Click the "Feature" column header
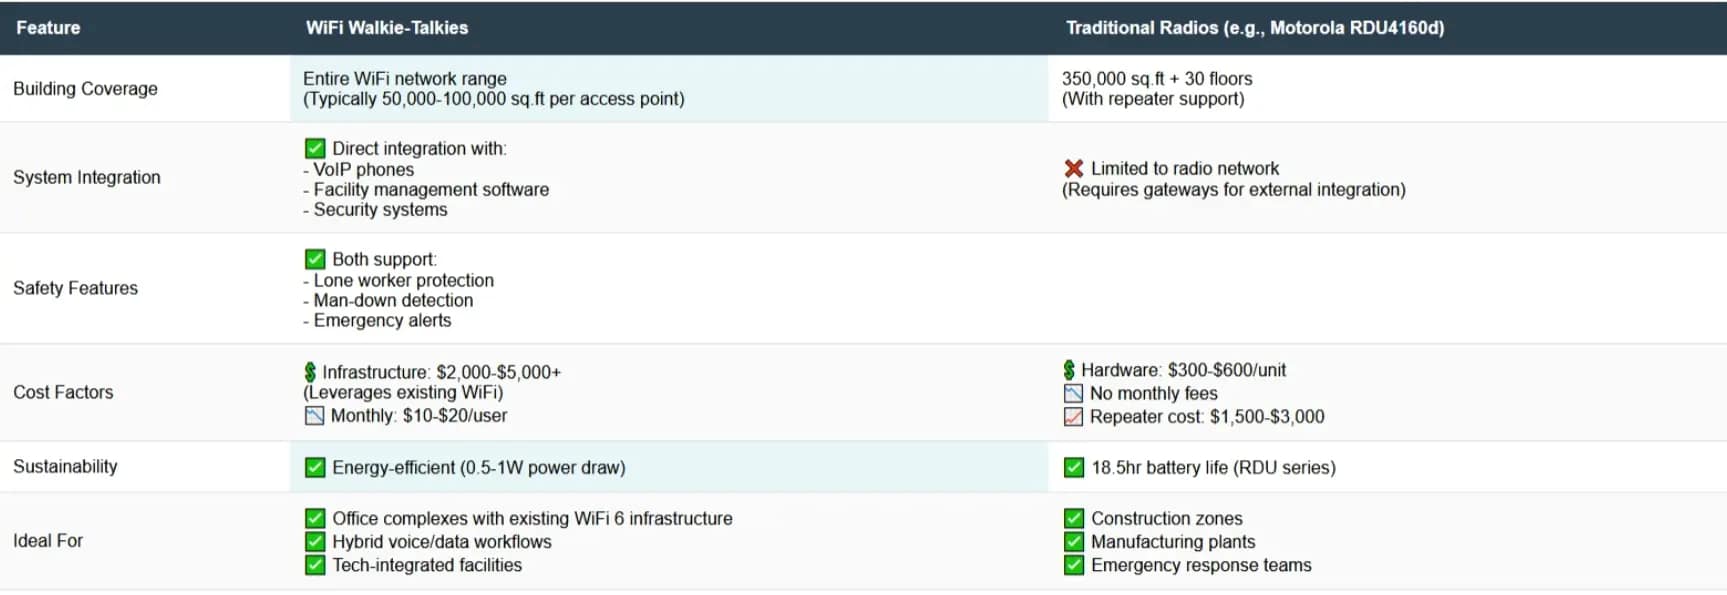 [x=48, y=28]
